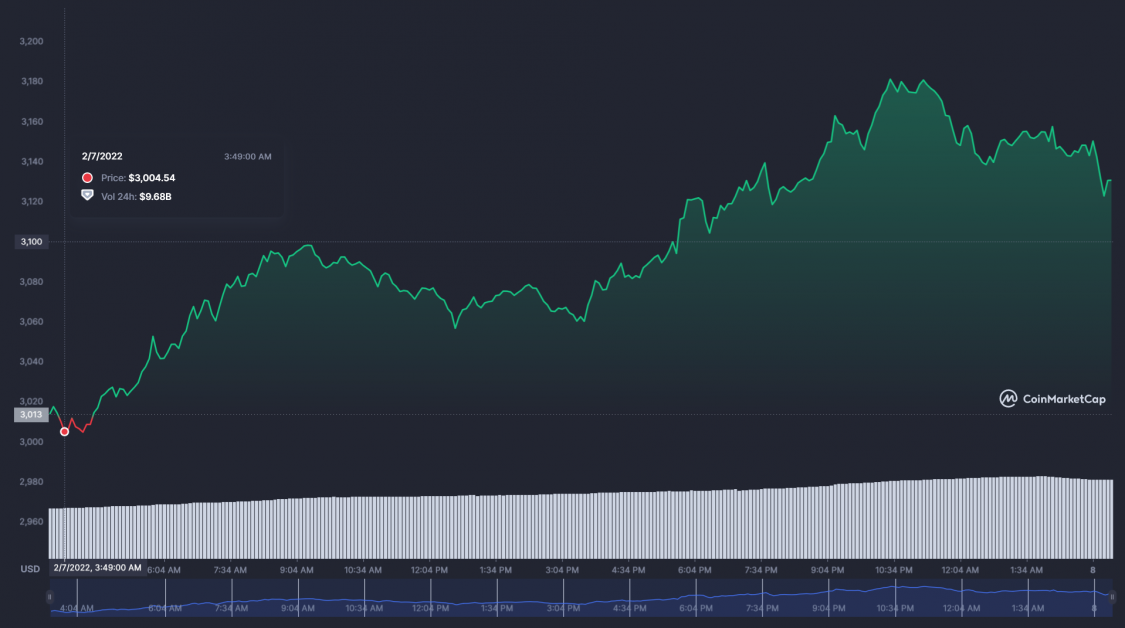Grab the right handle of the range navigator

coord(1112,596)
